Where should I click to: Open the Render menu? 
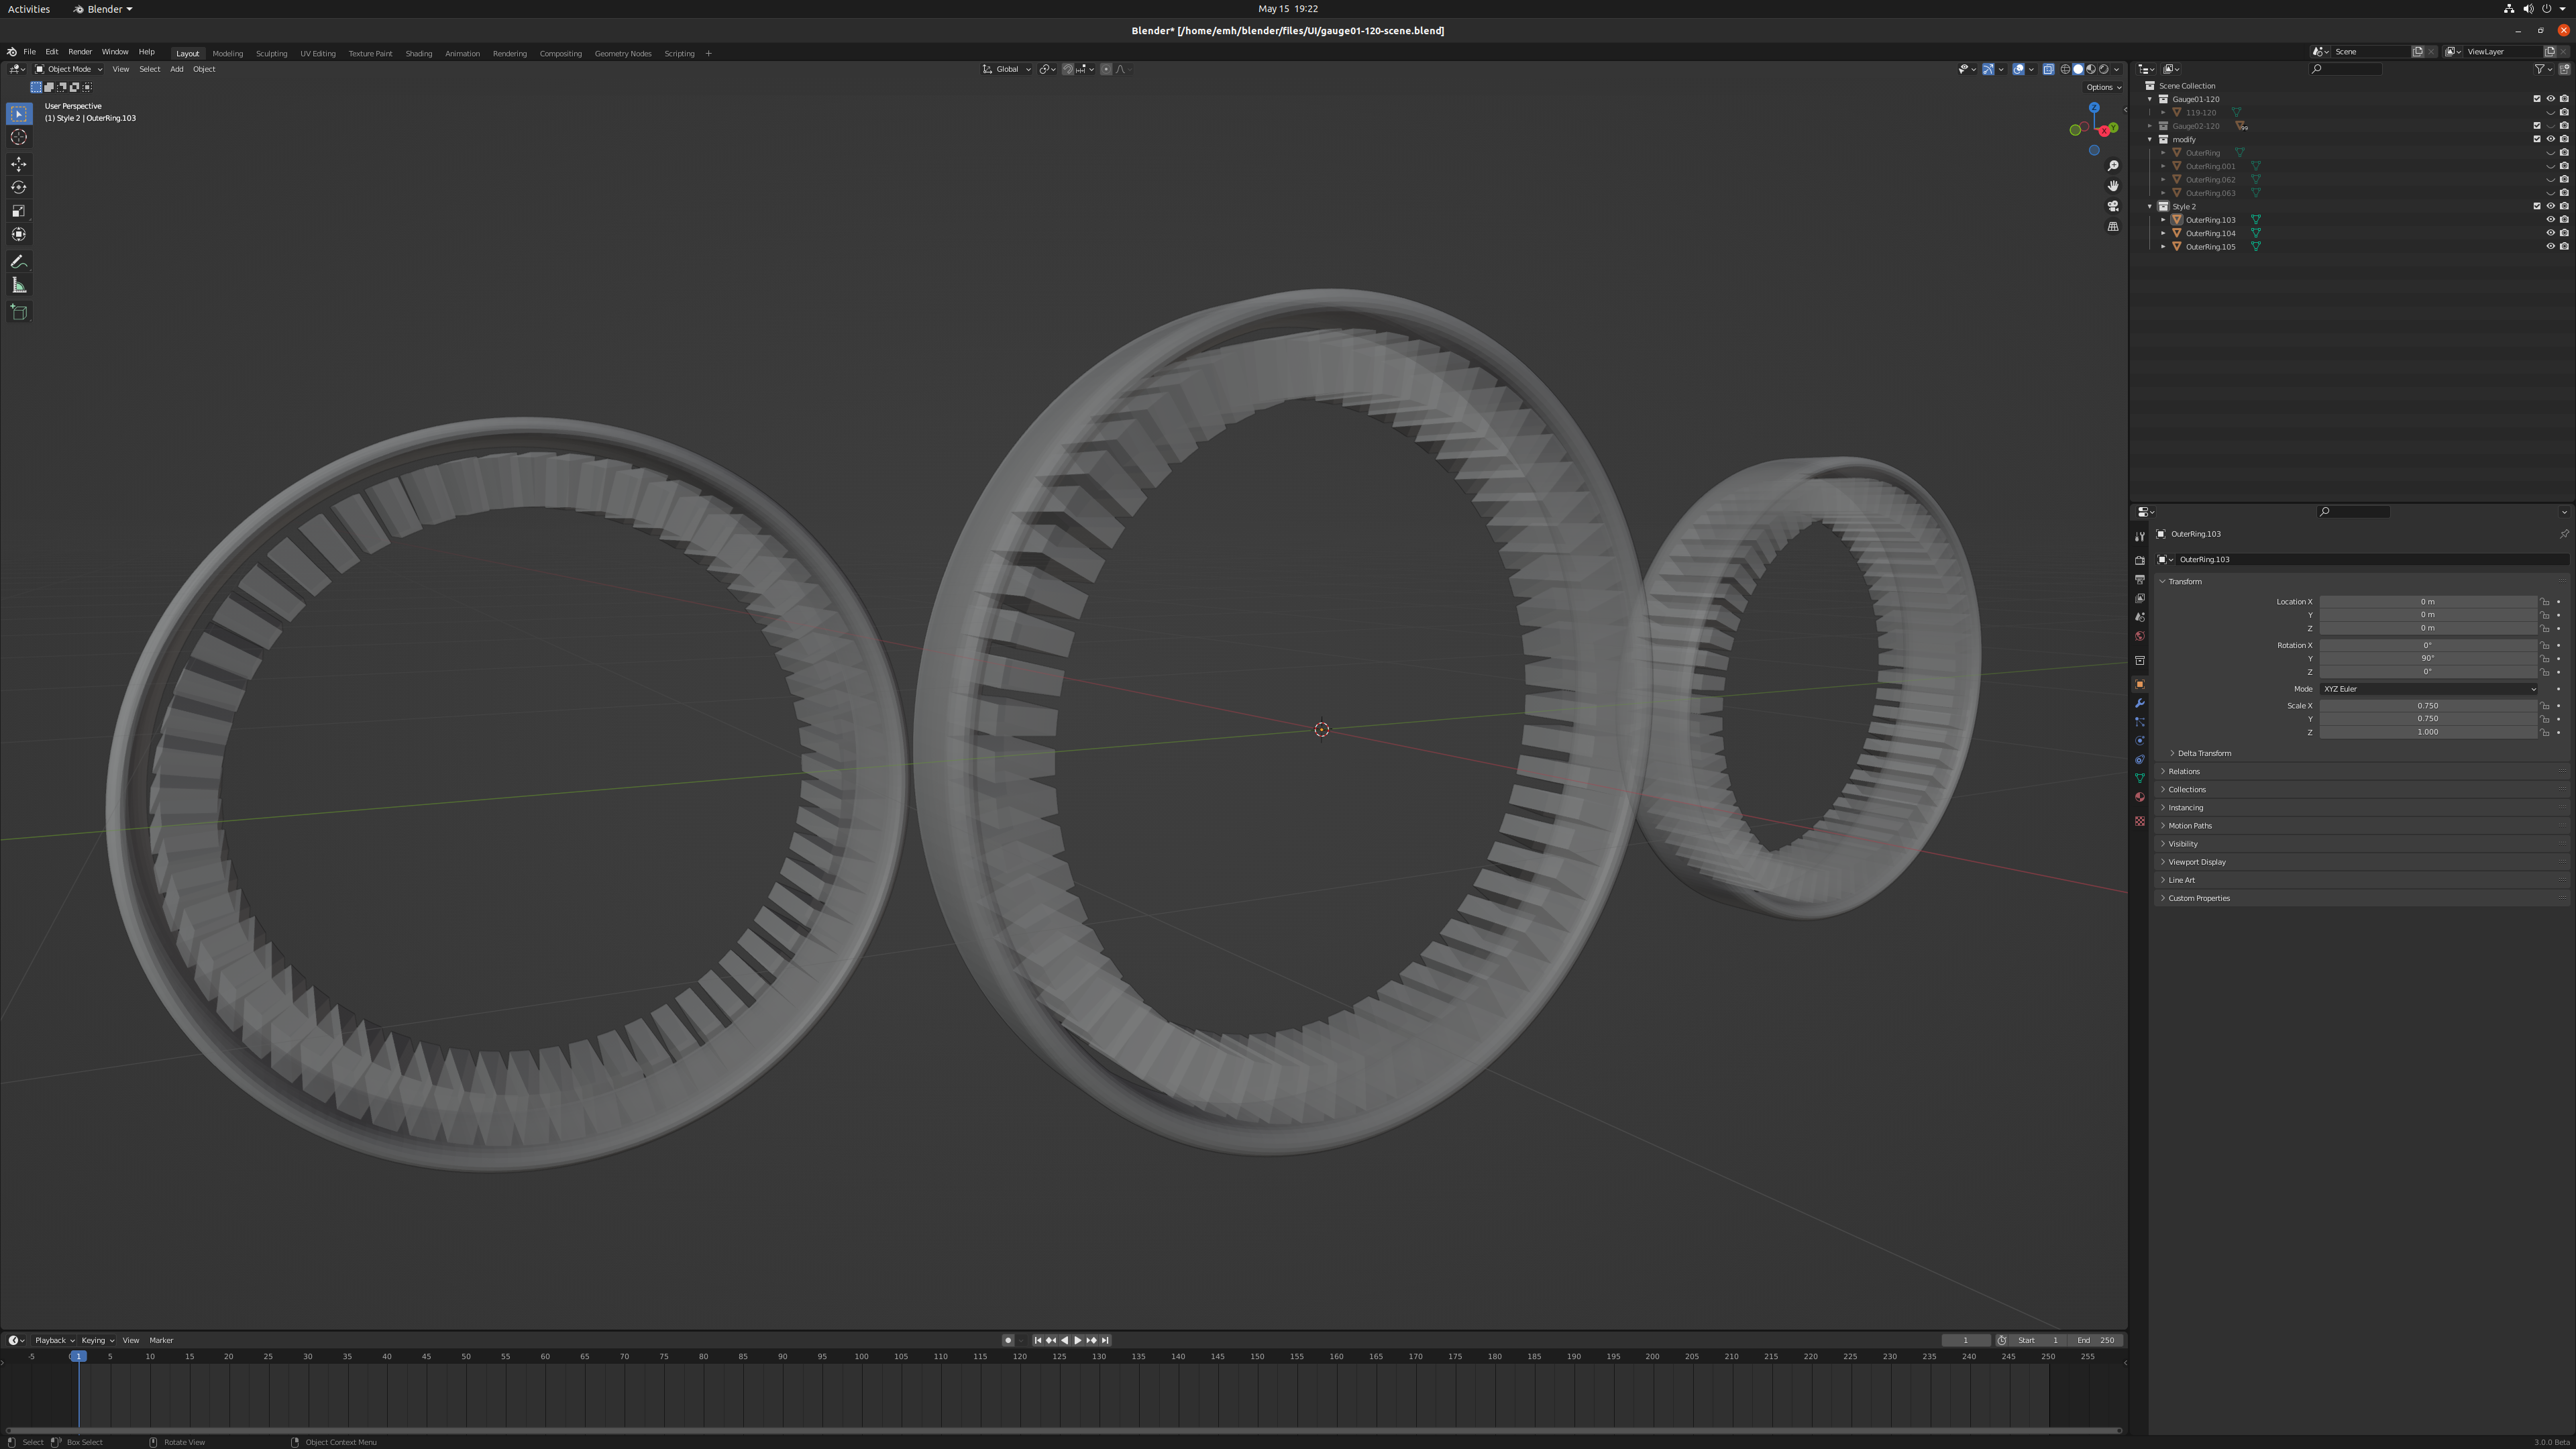pyautogui.click(x=80, y=52)
